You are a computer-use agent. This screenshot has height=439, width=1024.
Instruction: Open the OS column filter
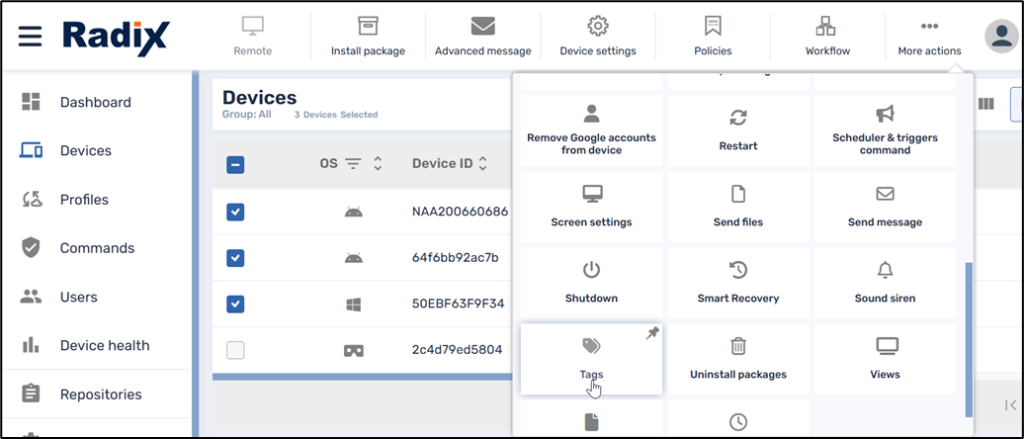coord(353,164)
